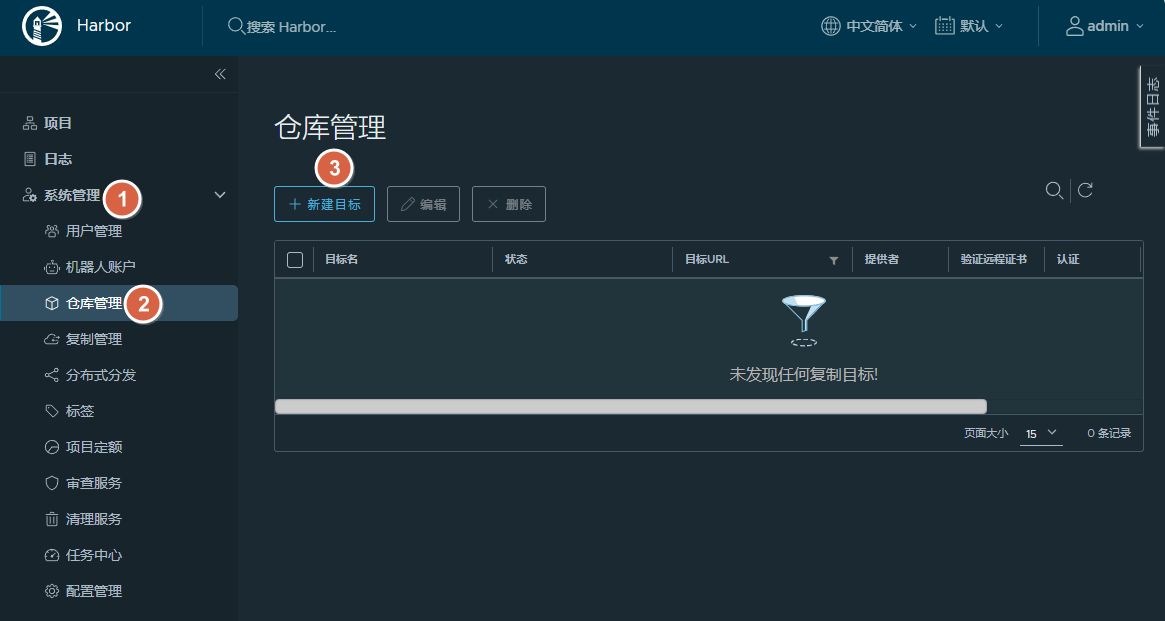Click the registry list search icon
Screen dimensions: 1165x621
[1054, 190]
